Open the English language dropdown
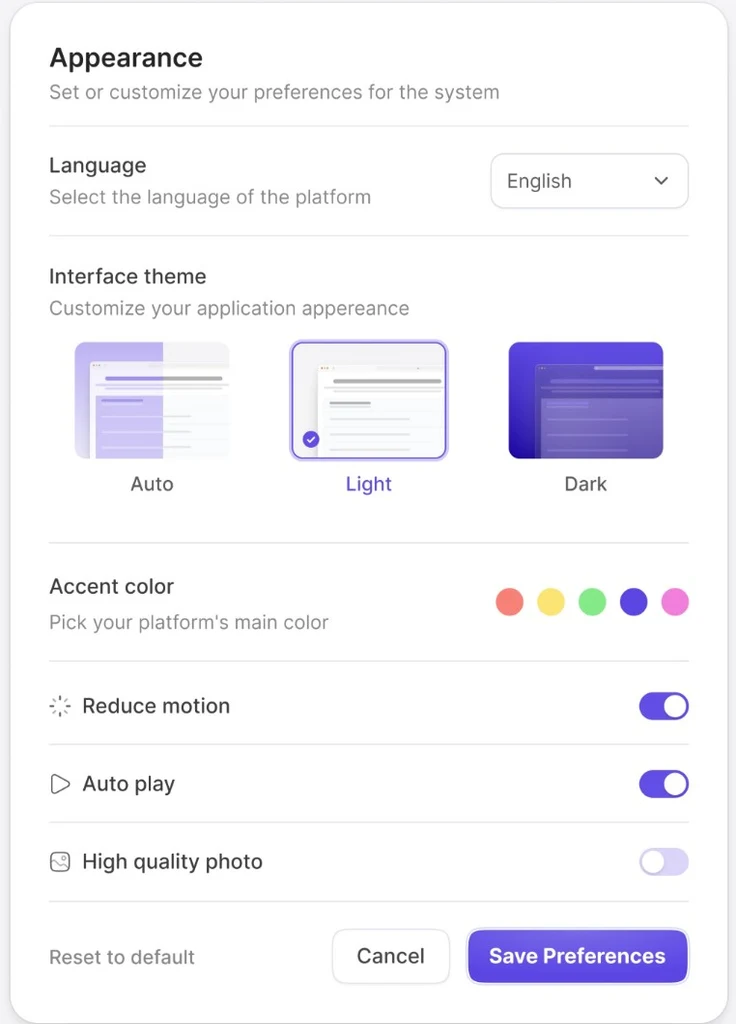This screenshot has height=1024, width=736. coord(589,181)
